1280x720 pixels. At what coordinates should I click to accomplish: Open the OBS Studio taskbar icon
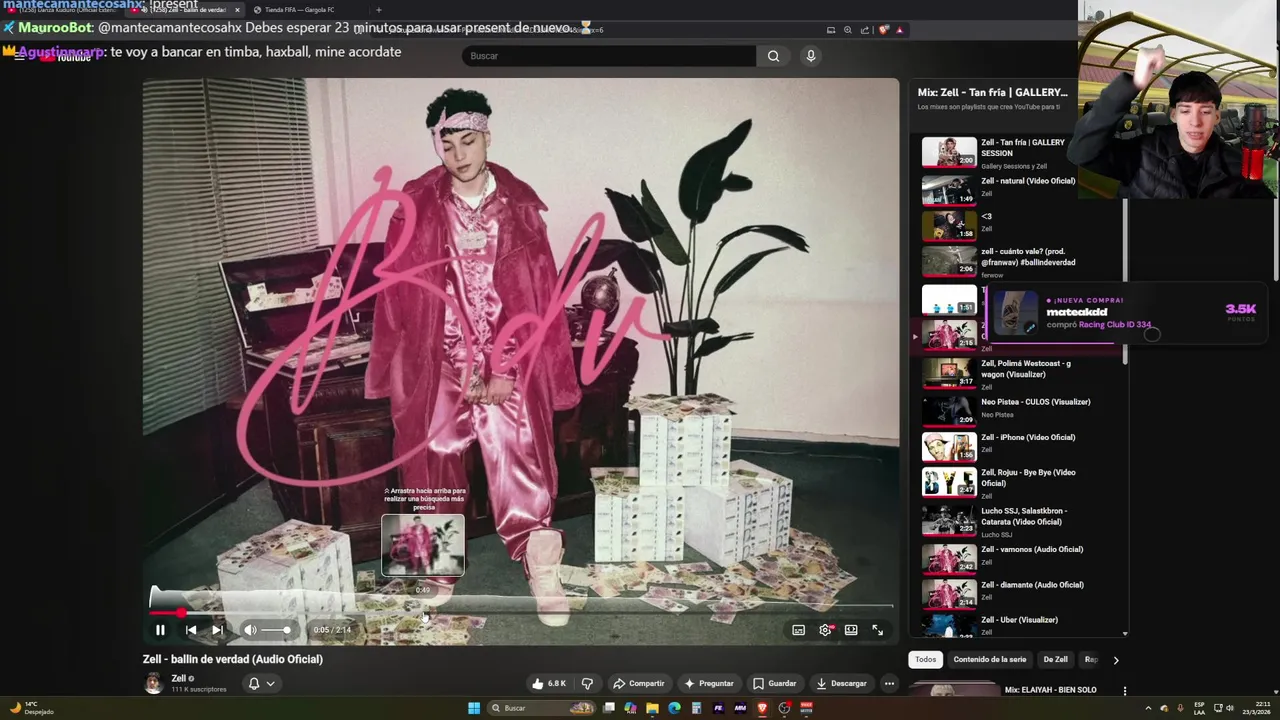pyautogui.click(x=784, y=708)
